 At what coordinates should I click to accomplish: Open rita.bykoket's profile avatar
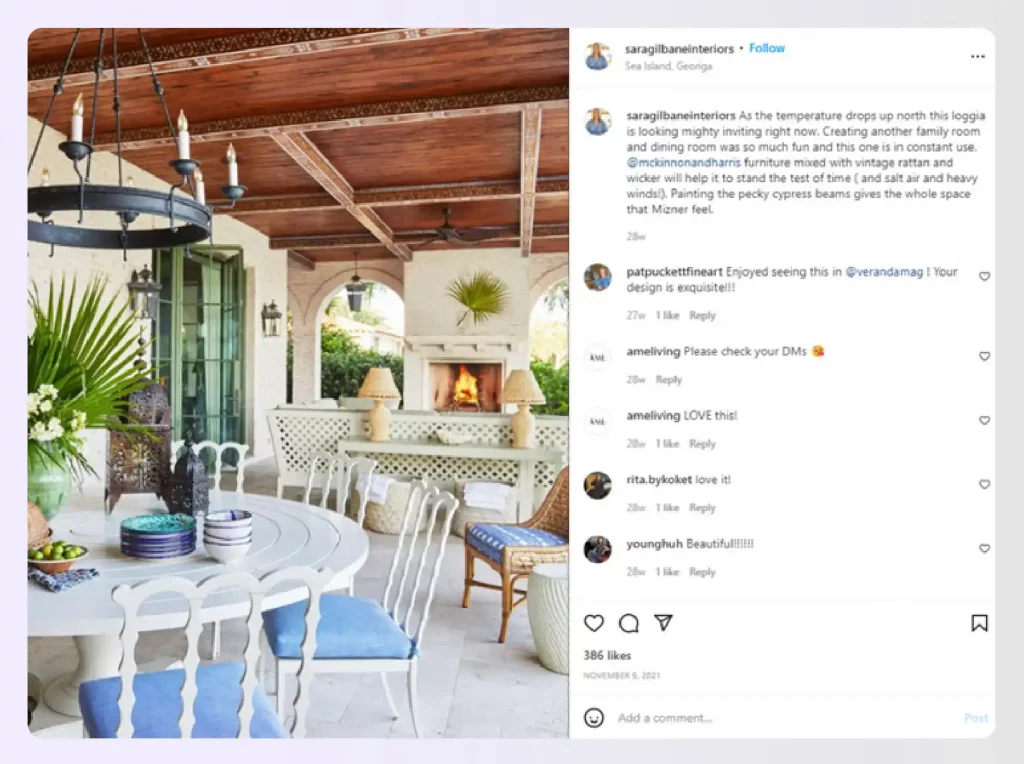tap(598, 485)
